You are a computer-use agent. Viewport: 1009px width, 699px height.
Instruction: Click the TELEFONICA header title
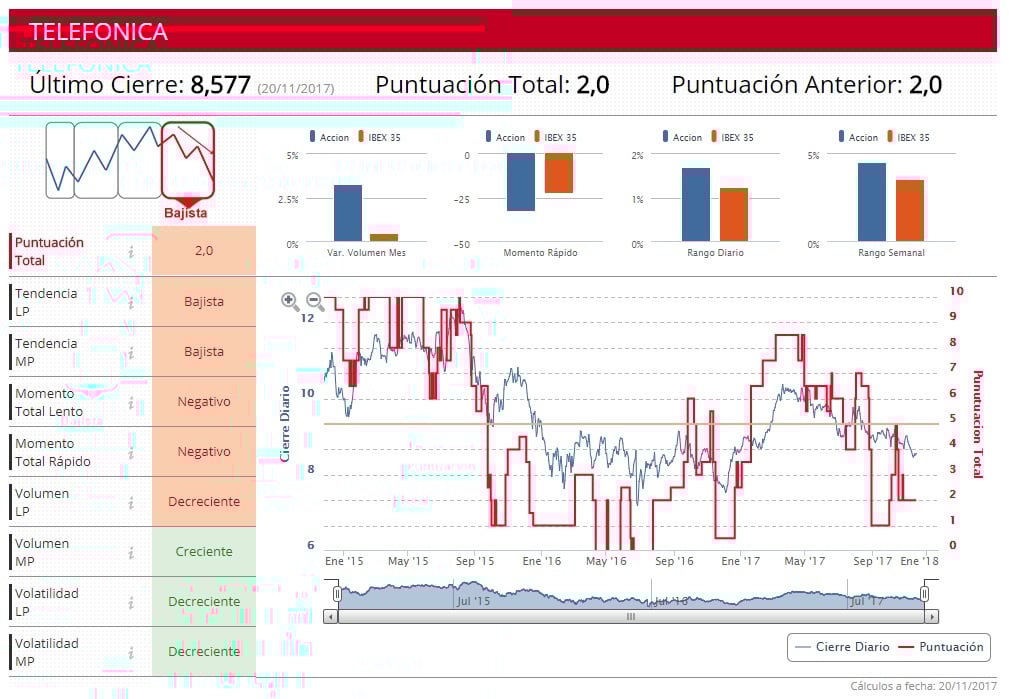click(x=98, y=32)
